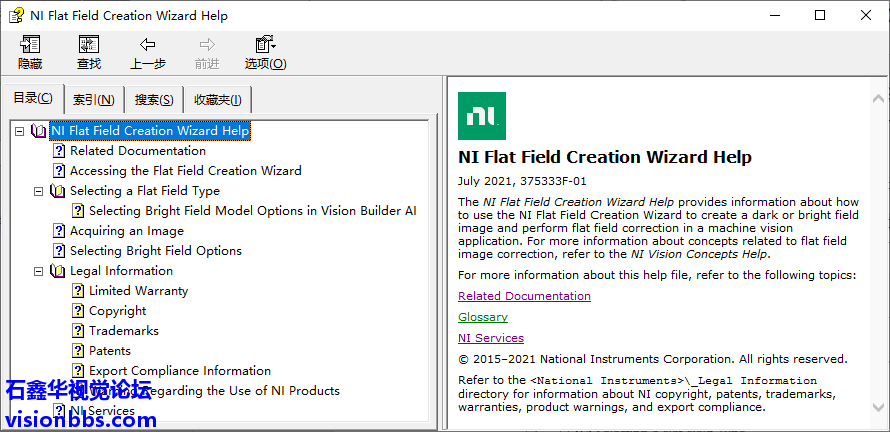Click the book icon beside Legal Information
This screenshot has height=432, width=890.
tap(58, 271)
